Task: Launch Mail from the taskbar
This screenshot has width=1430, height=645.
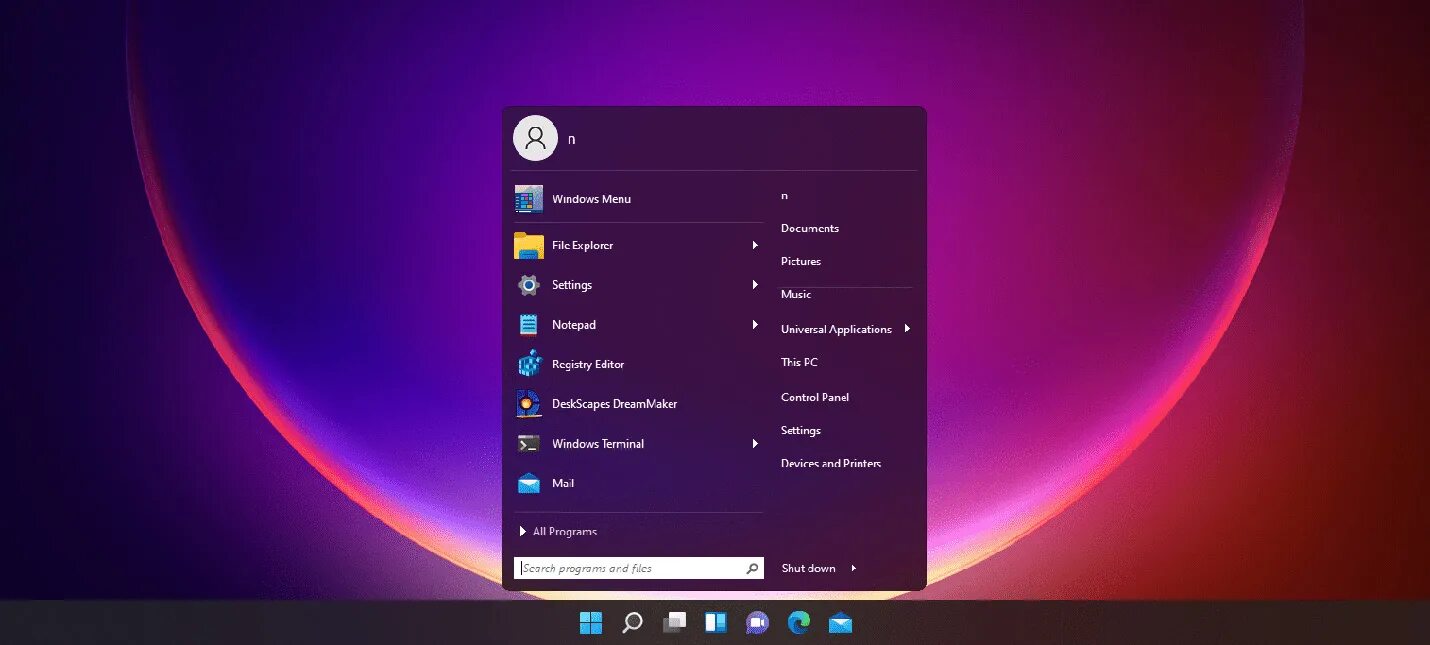Action: point(841,624)
